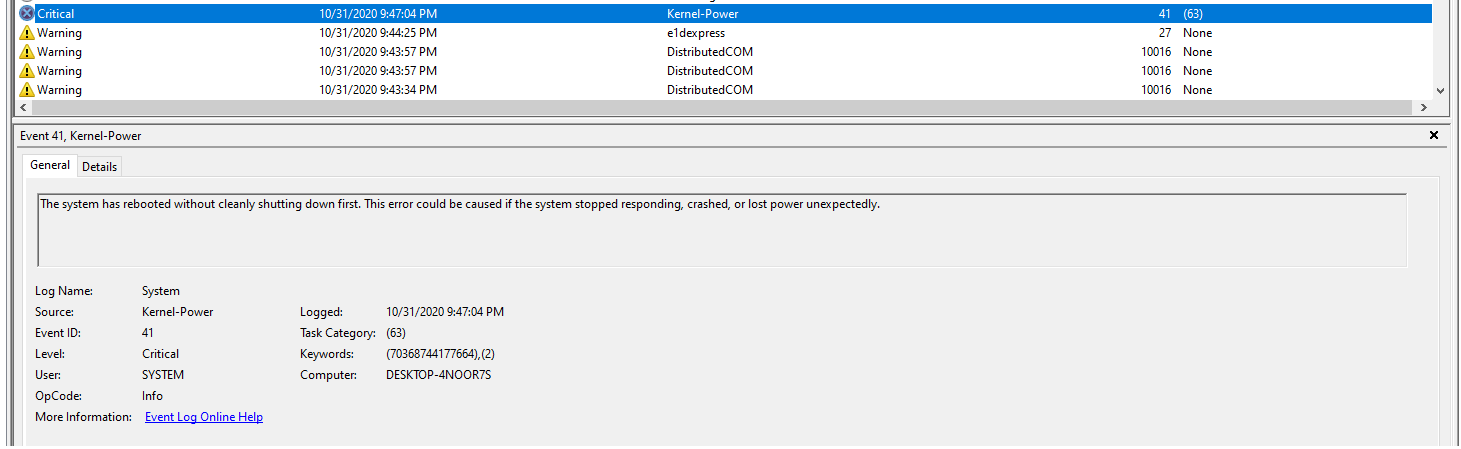Close the Event 41 preview pane
Image resolution: width=1461 pixels, height=449 pixels.
point(1434,135)
